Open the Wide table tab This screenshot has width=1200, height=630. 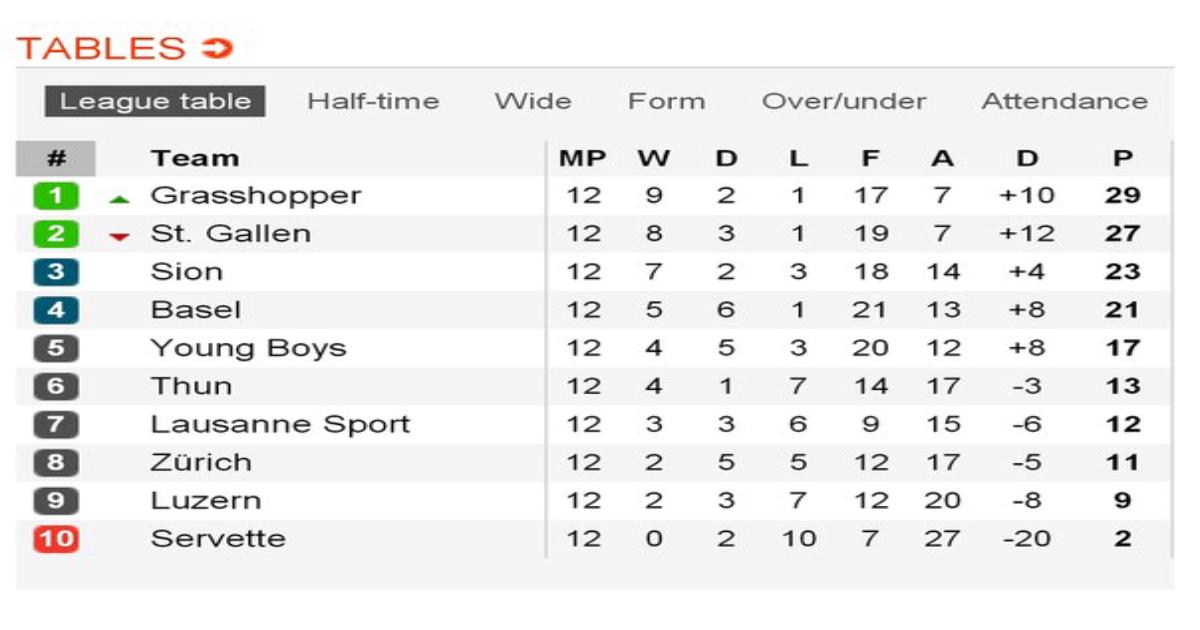(x=533, y=101)
